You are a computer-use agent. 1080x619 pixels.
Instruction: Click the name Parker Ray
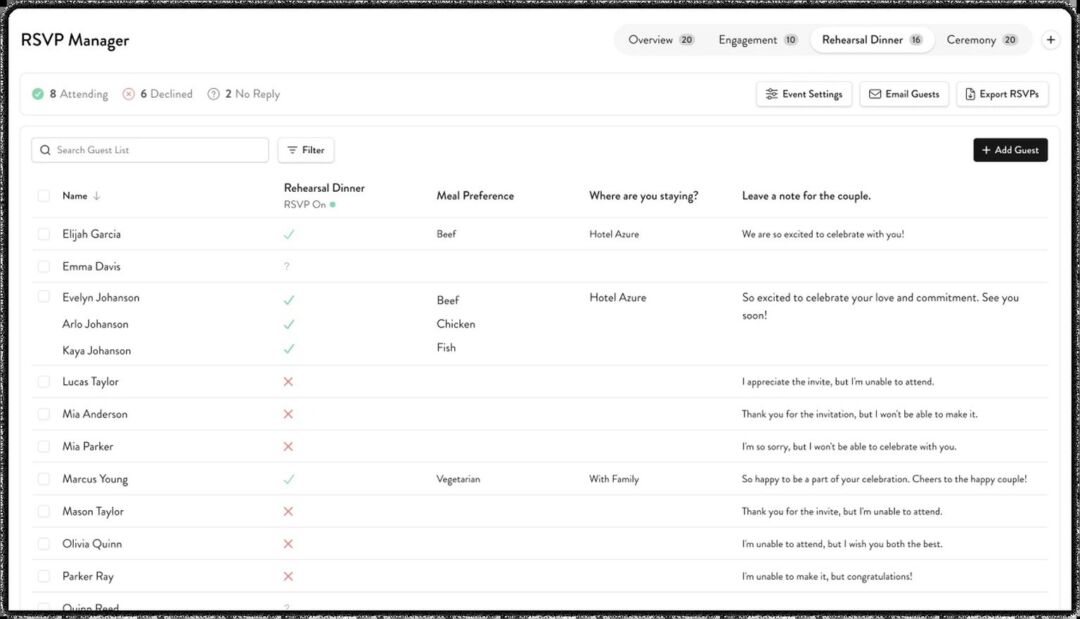[87, 576]
